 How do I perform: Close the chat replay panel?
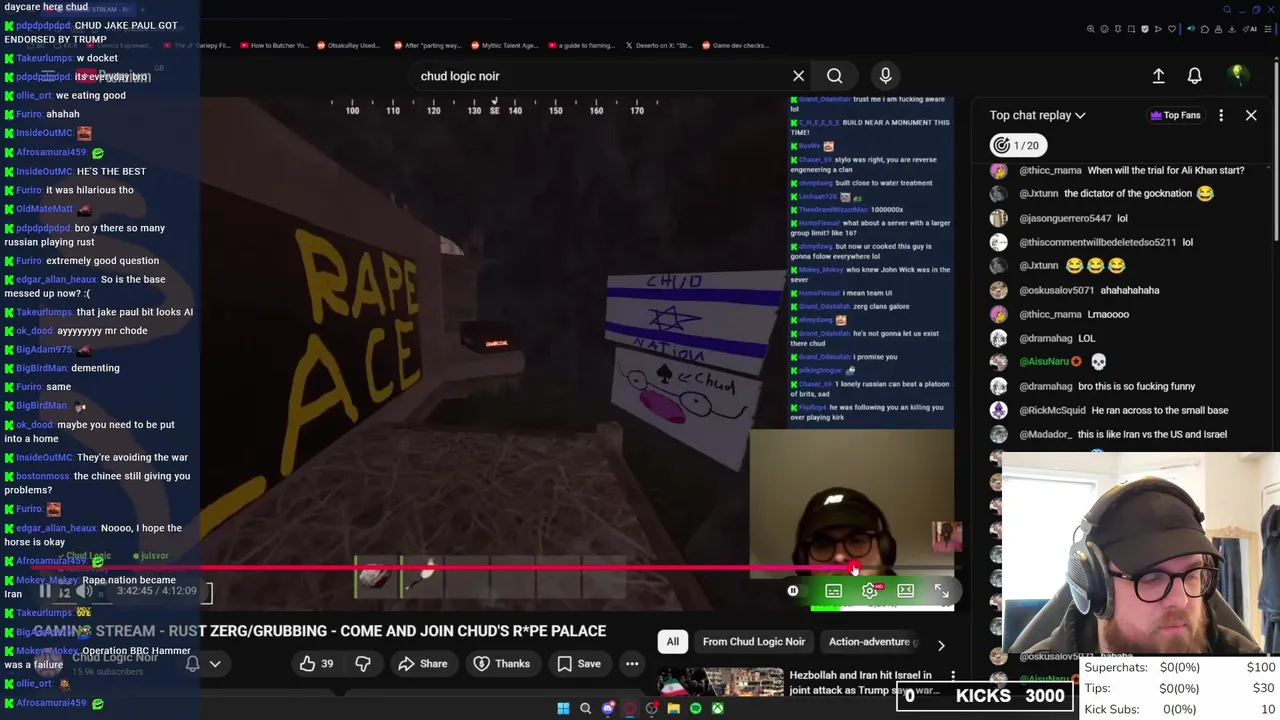tap(1251, 115)
